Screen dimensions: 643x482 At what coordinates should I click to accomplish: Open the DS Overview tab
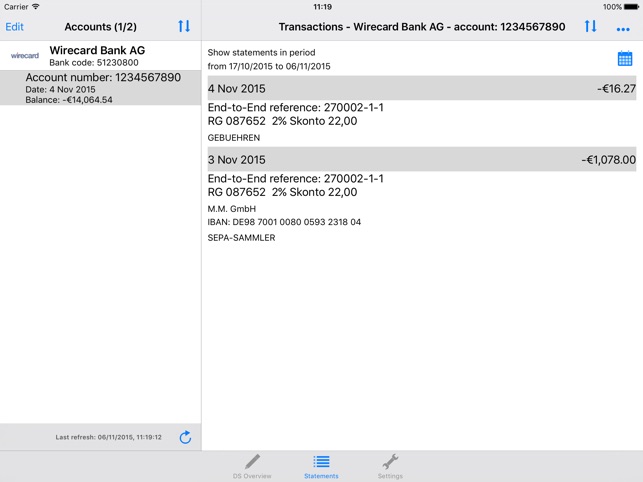pyautogui.click(x=252, y=466)
